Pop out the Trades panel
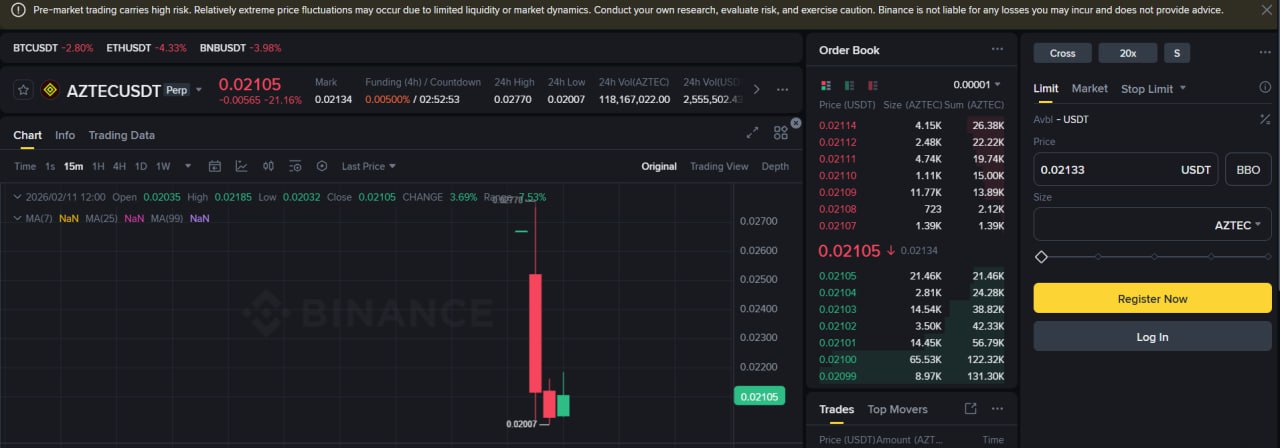The width and height of the screenshot is (1280, 448). (x=970, y=409)
